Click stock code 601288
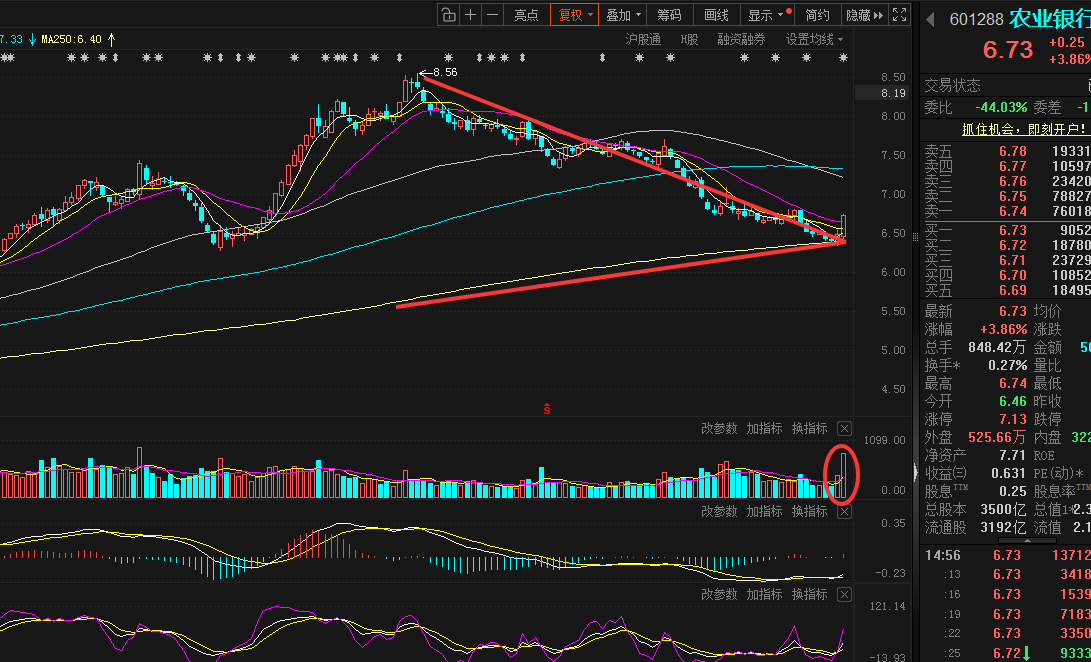Viewport: 1091px width, 662px height. [976, 19]
